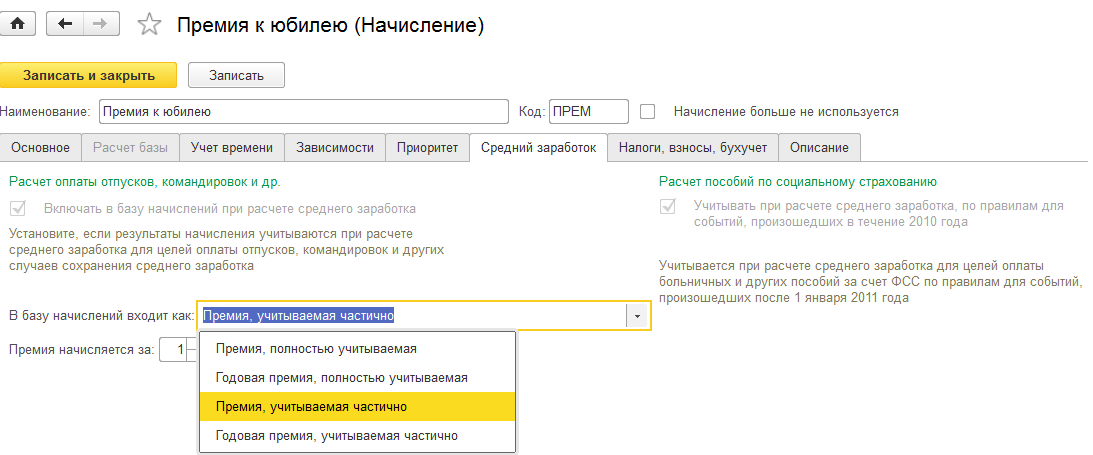Click the 'Записать' button
This screenshot has width=1093, height=455.
pos(236,75)
